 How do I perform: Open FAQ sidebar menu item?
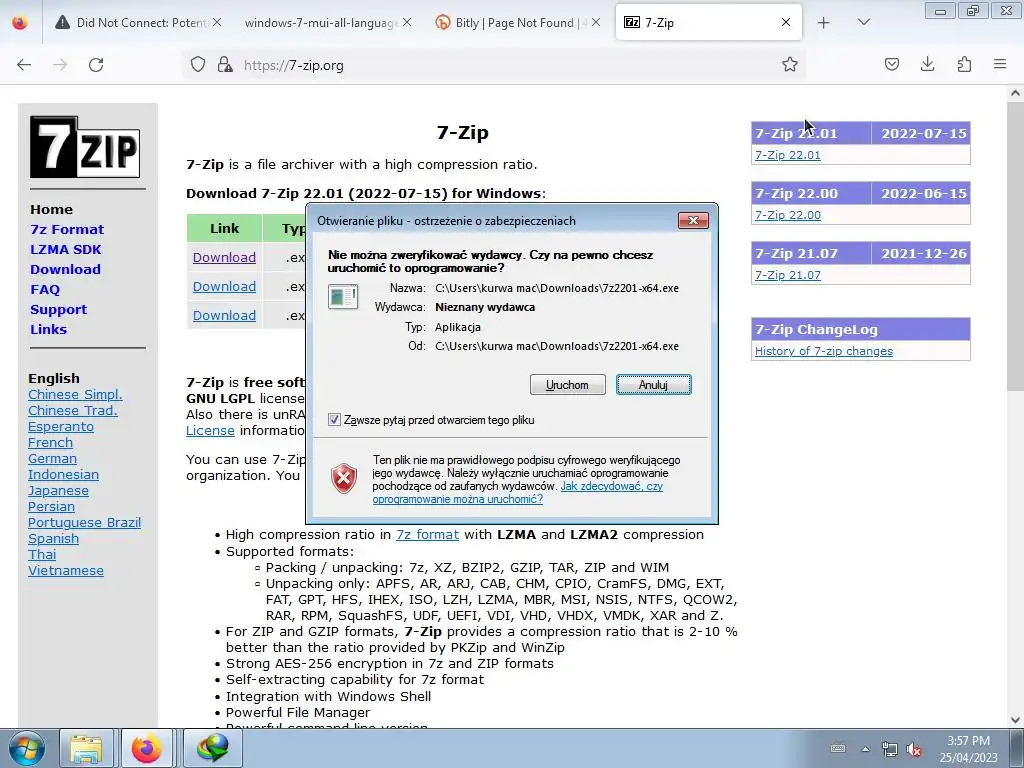(45, 289)
